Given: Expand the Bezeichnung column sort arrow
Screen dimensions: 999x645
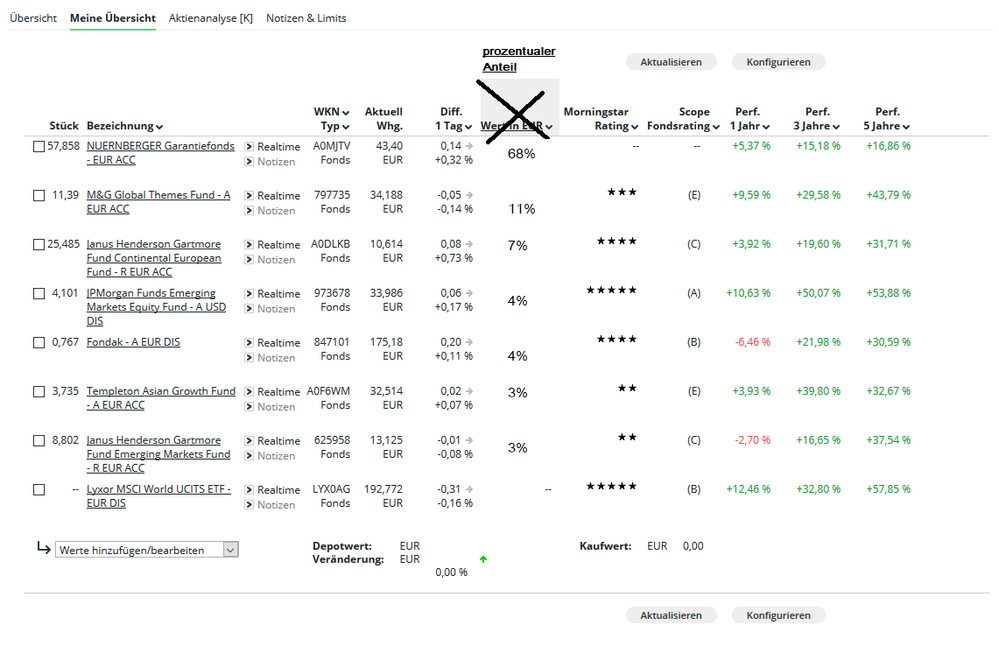Looking at the screenshot, I should pyautogui.click(x=159, y=127).
